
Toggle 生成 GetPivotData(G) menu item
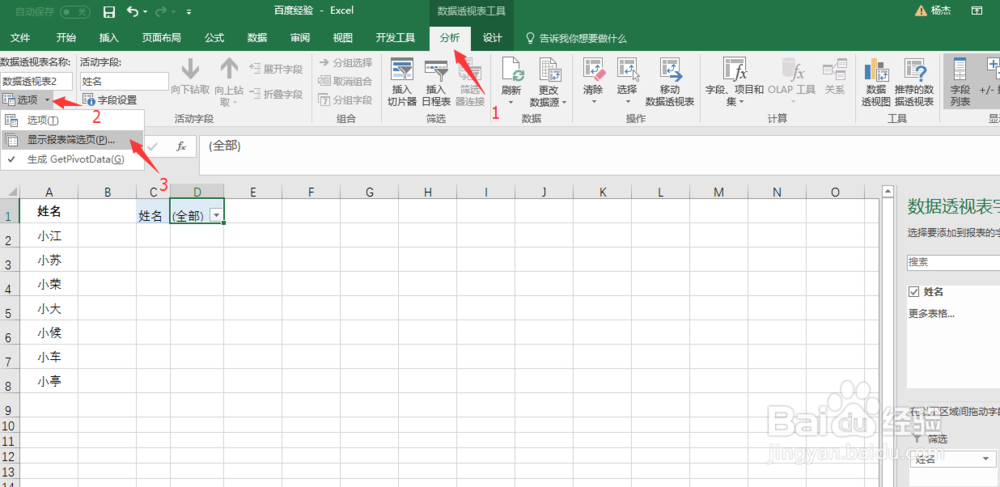(x=72, y=159)
